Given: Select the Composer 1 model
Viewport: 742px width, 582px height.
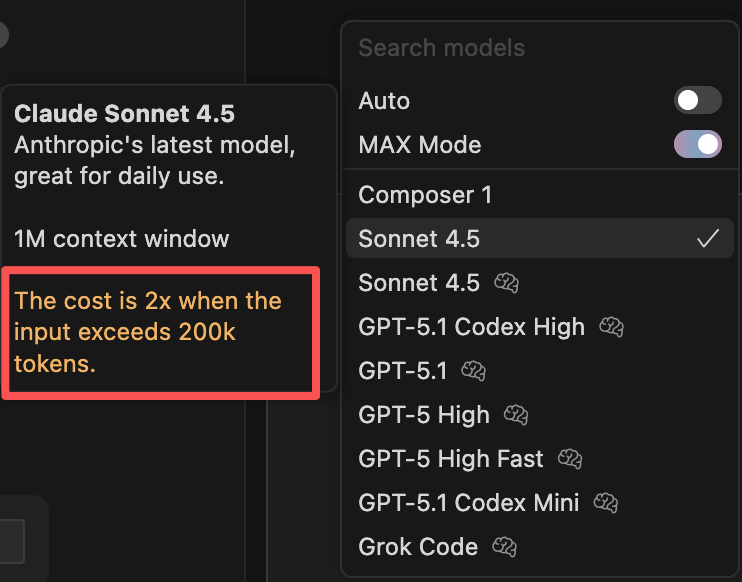Looking at the screenshot, I should point(425,195).
